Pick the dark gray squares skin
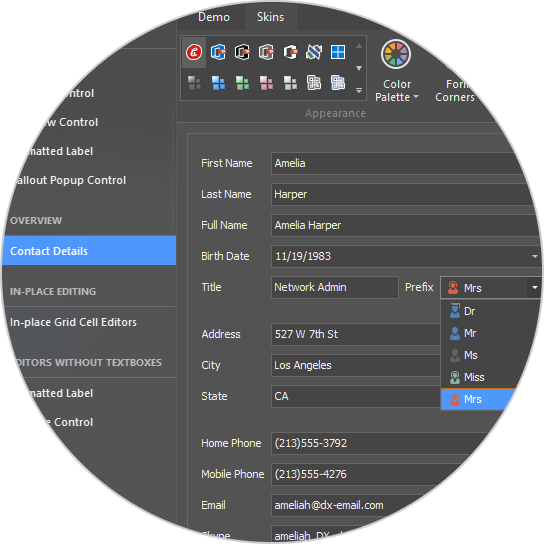The image size is (544, 544). [194, 83]
